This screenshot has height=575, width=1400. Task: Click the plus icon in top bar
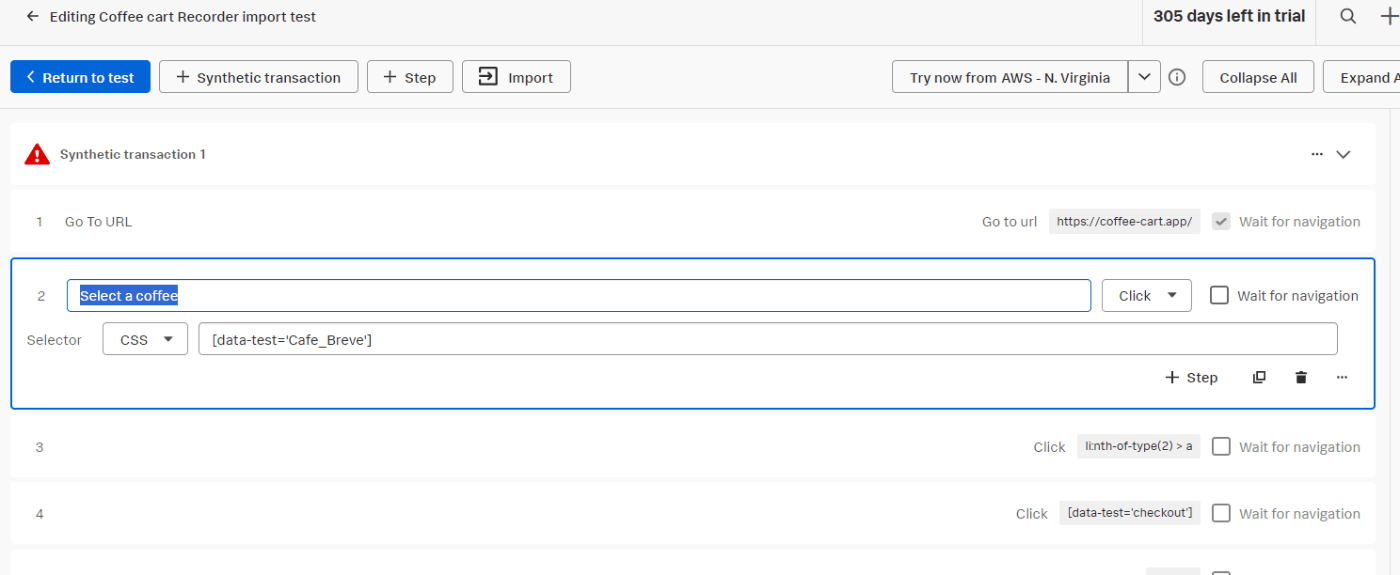1389,16
